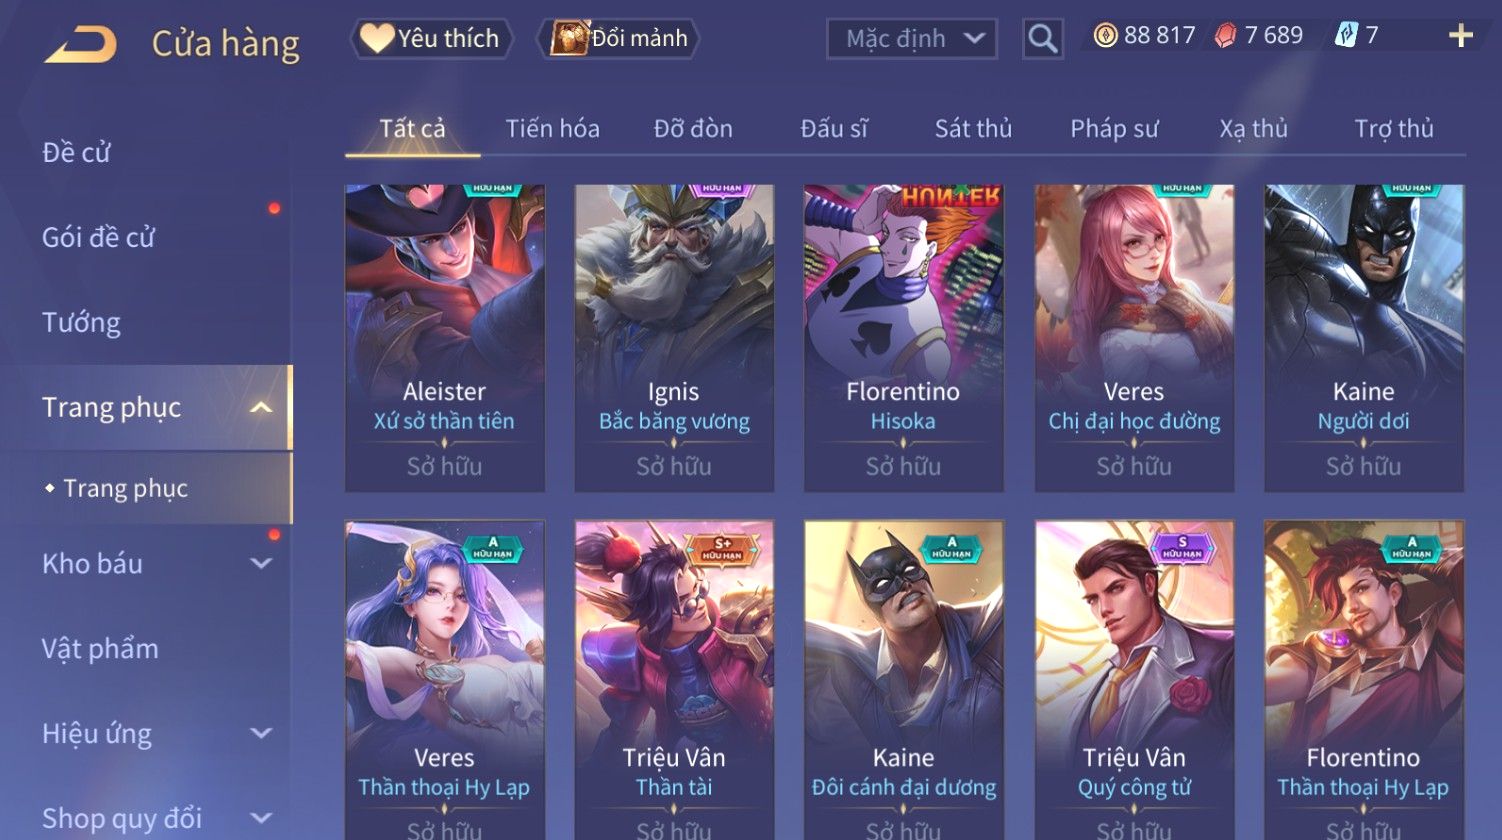Viewport: 1502px width, 840px height.
Task: Open Kaine Người dơi skin card
Action: click(1363, 338)
